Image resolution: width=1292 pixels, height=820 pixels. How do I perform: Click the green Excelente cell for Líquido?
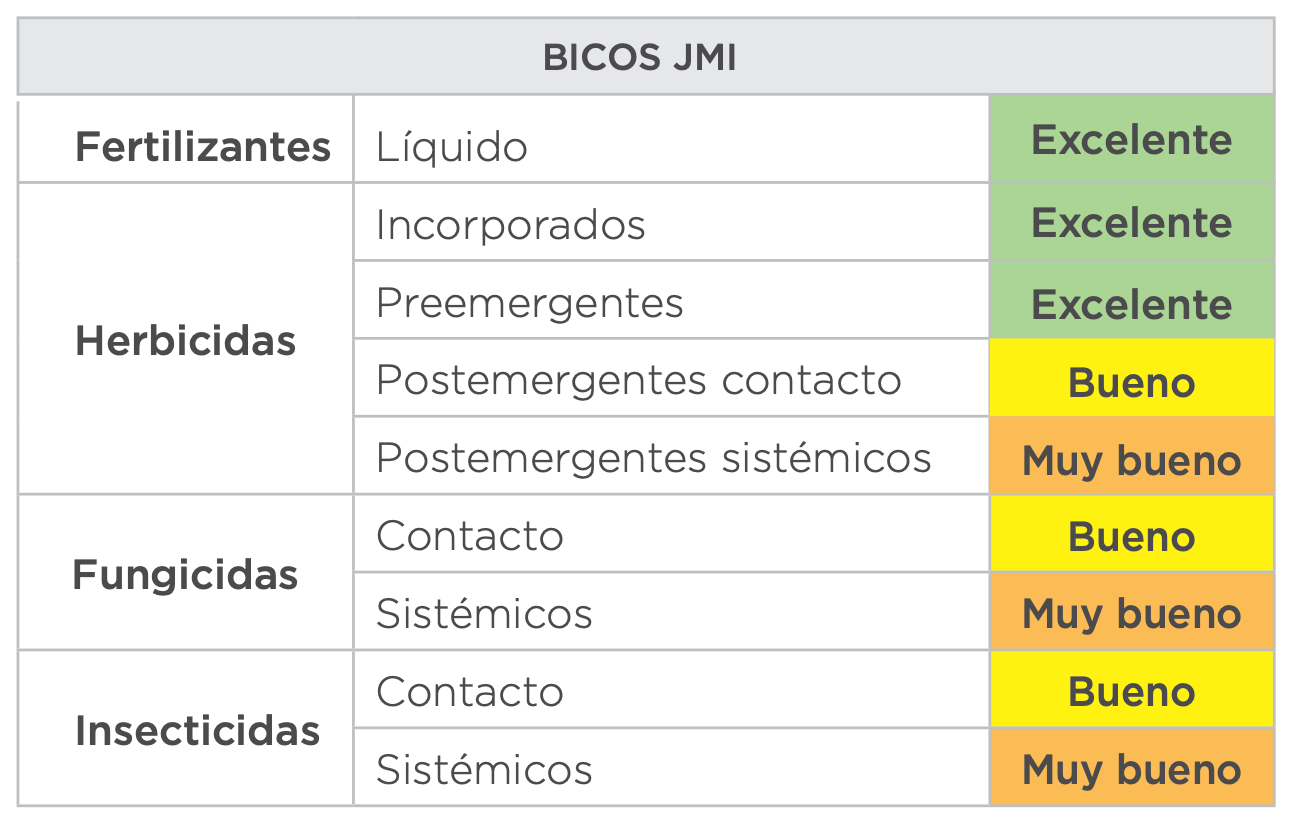click(1131, 140)
